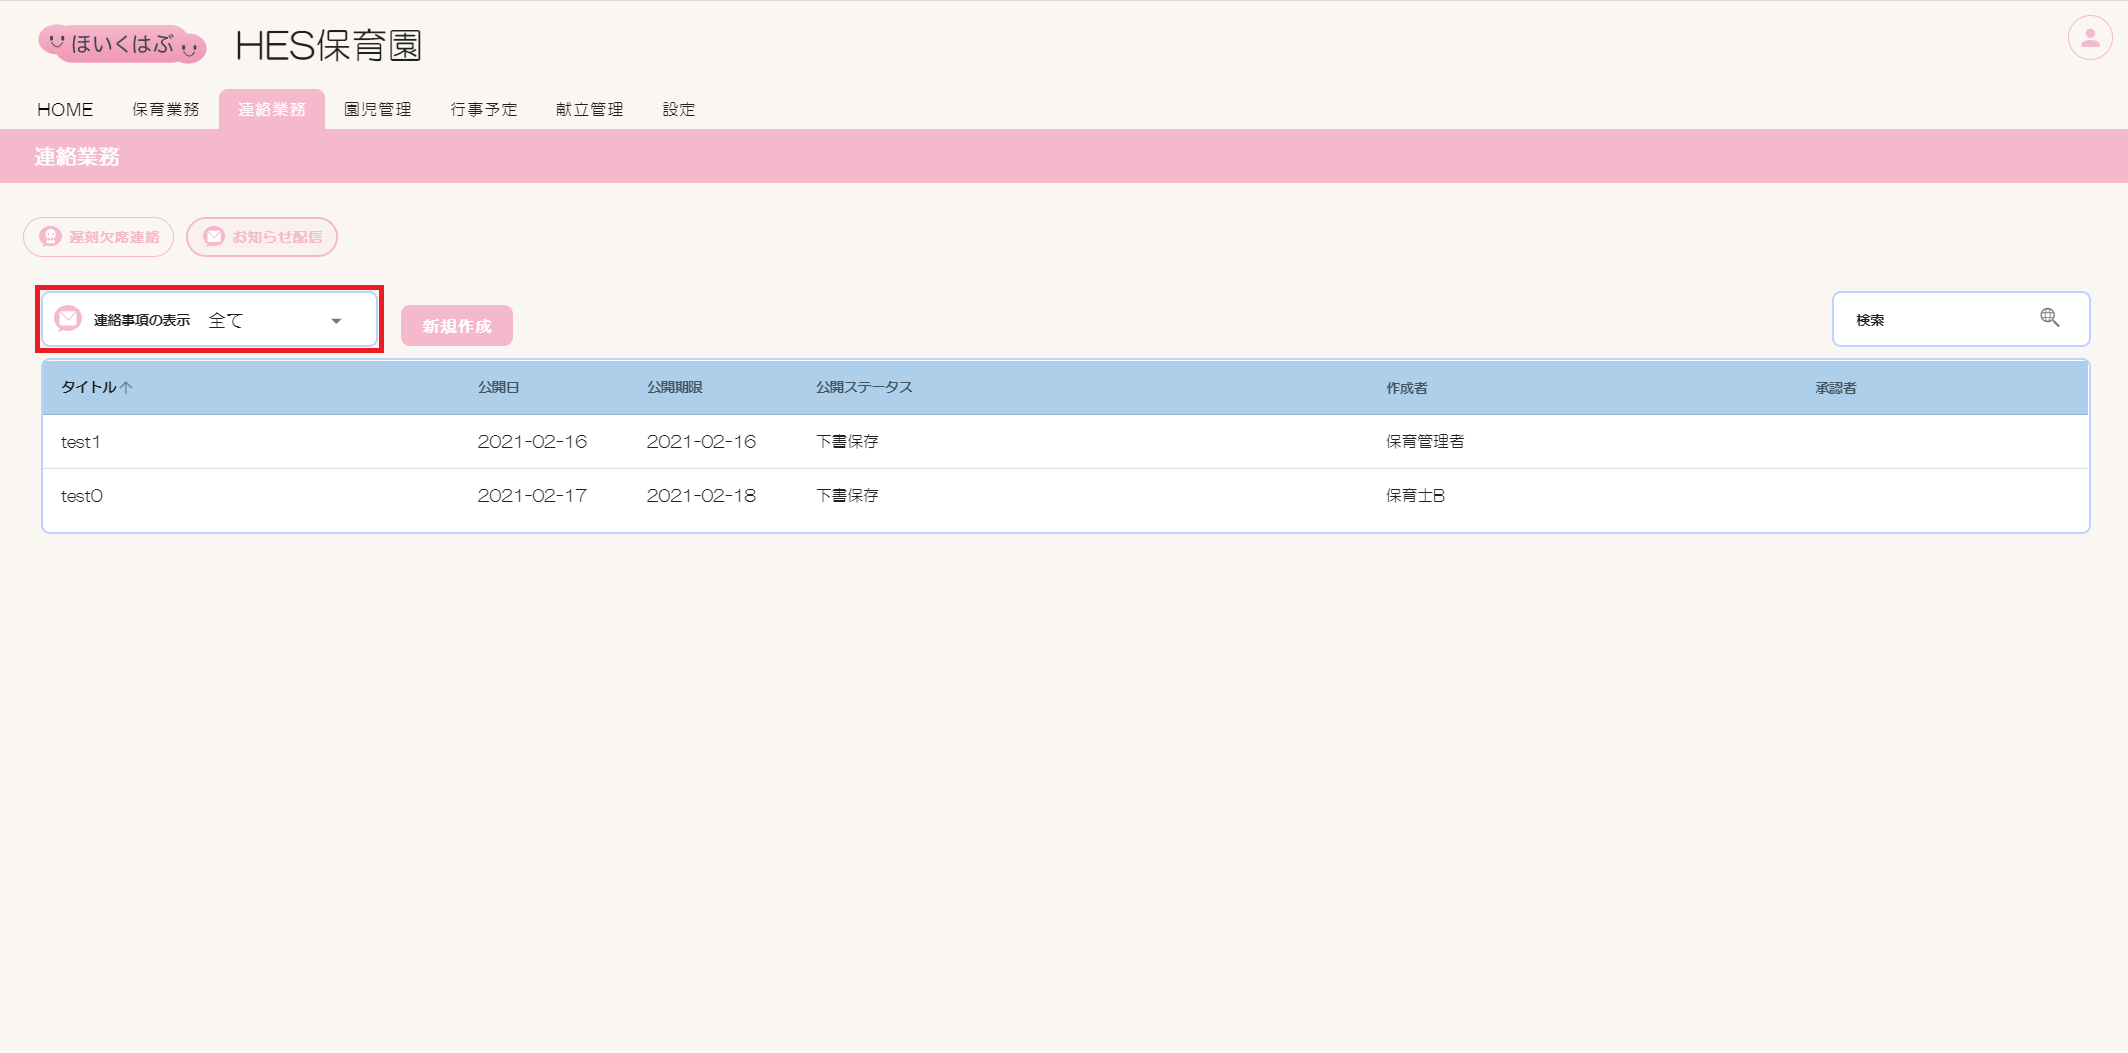The height and width of the screenshot is (1053, 2128).
Task: Click the search magnifier icon
Action: pos(2049,318)
